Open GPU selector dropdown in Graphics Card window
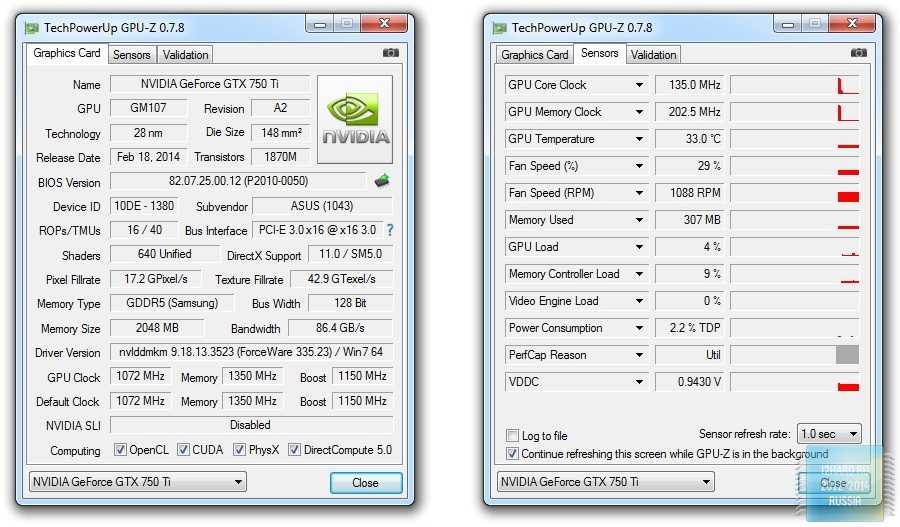Image resolution: width=900 pixels, height=527 pixels. pyautogui.click(x=138, y=482)
